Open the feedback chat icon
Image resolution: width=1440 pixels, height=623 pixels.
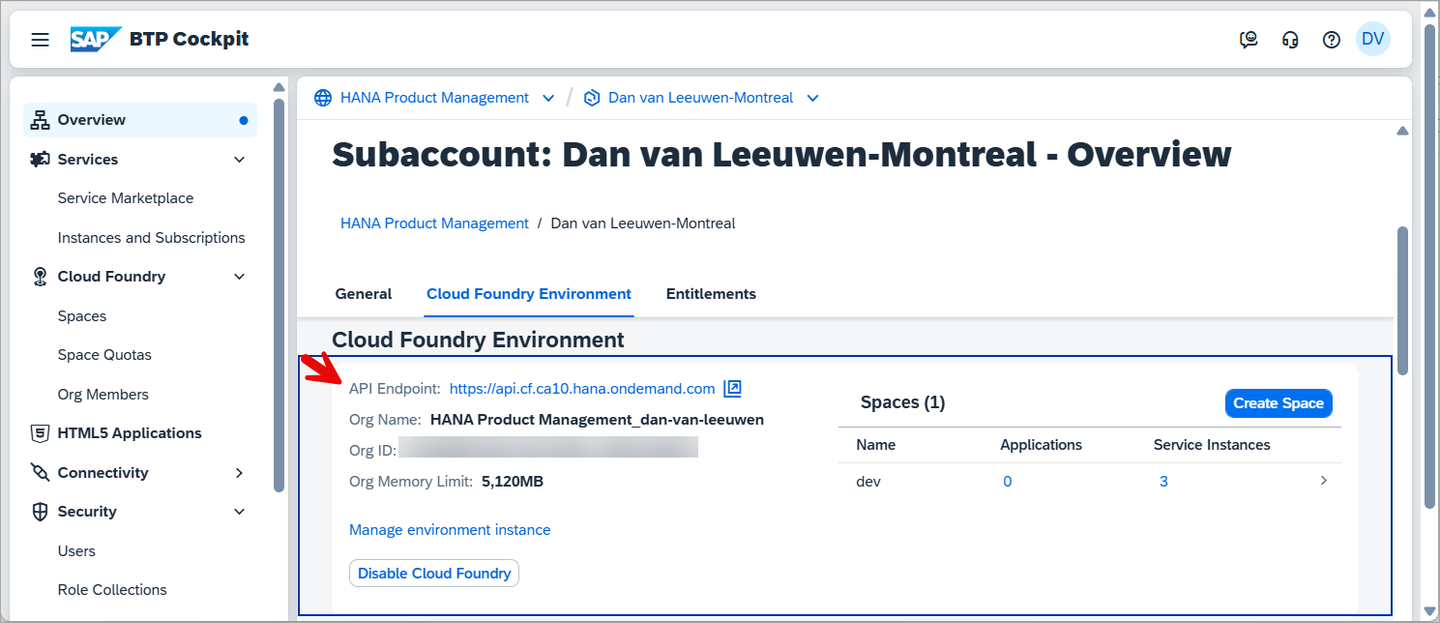tap(1248, 40)
